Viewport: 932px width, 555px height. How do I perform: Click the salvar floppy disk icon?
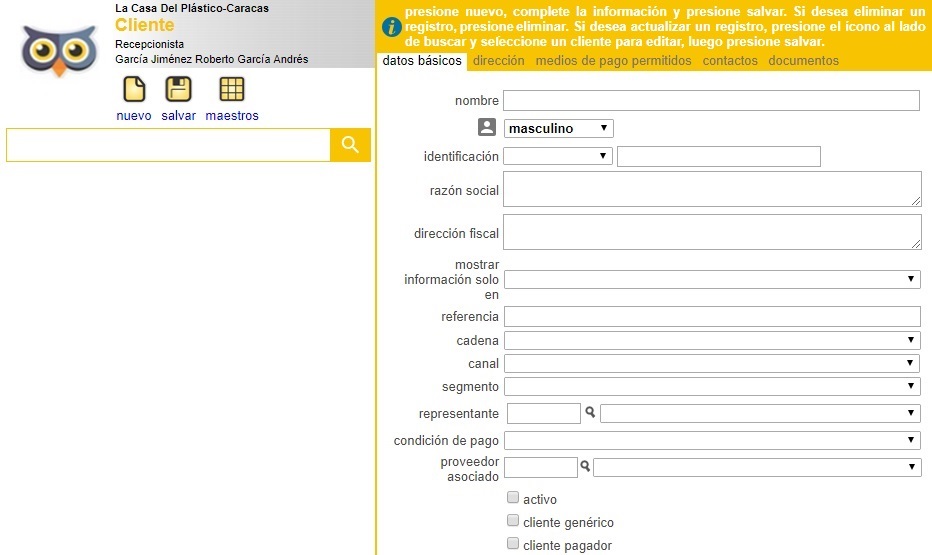[x=178, y=89]
